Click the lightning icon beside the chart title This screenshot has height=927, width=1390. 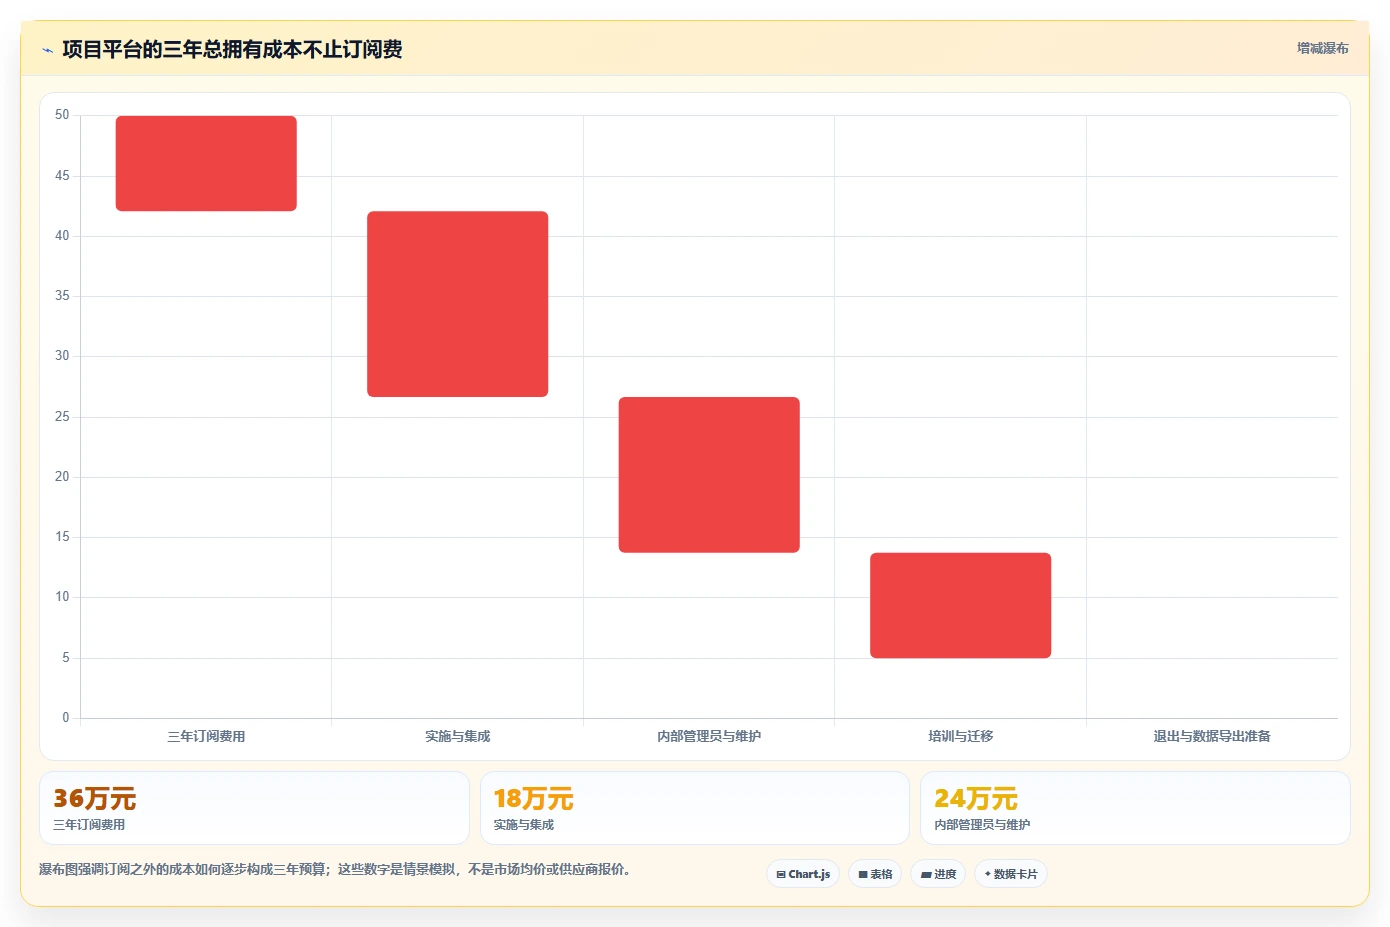coord(47,50)
